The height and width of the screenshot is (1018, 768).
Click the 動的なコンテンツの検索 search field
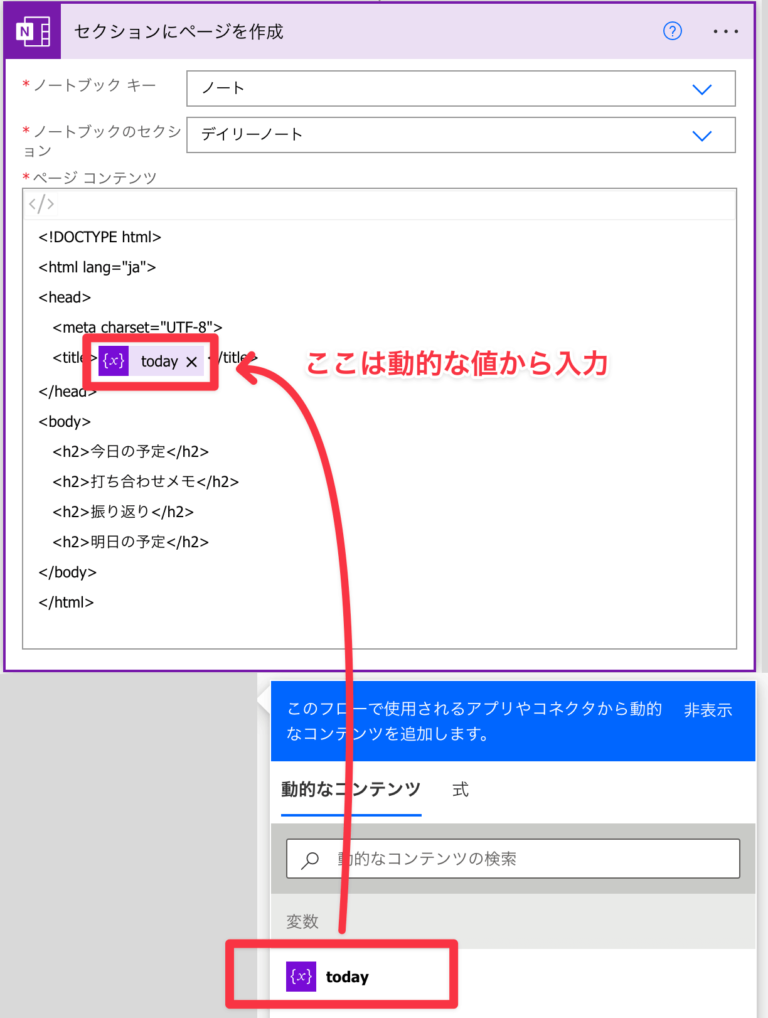coord(530,859)
